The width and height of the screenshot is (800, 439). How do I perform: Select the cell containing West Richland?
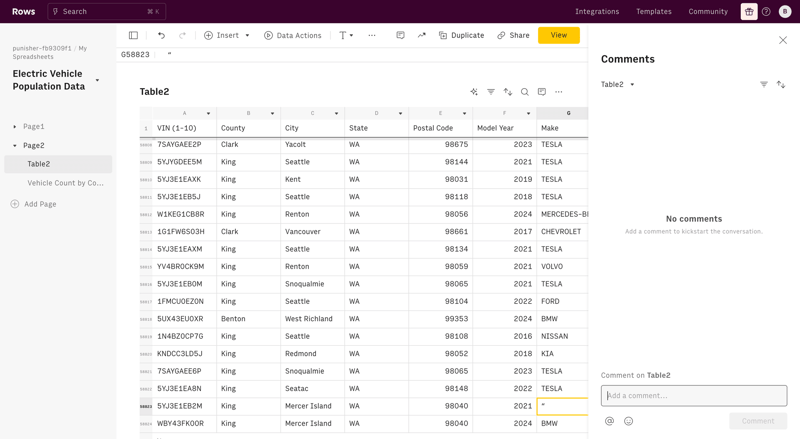pyautogui.click(x=312, y=319)
